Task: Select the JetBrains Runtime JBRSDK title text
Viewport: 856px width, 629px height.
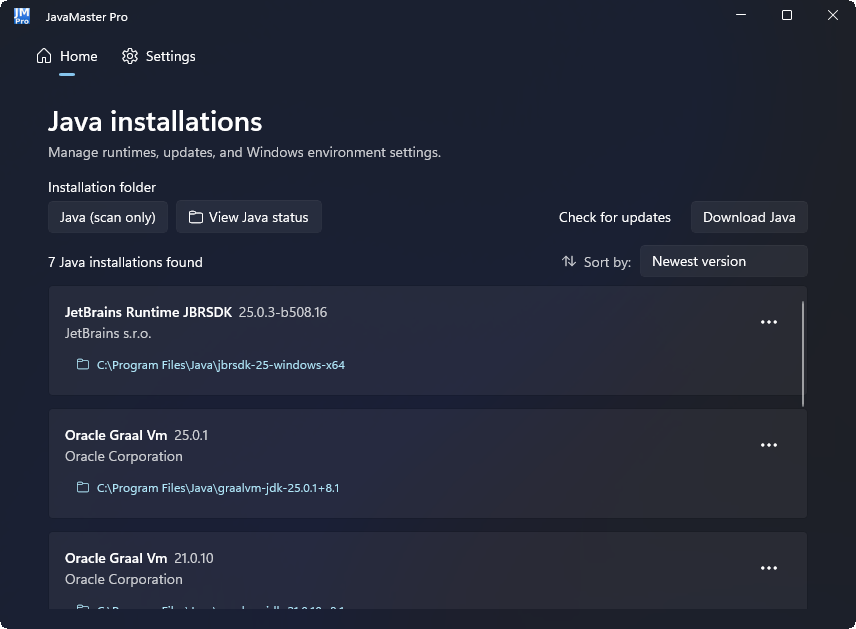Action: tap(148, 312)
